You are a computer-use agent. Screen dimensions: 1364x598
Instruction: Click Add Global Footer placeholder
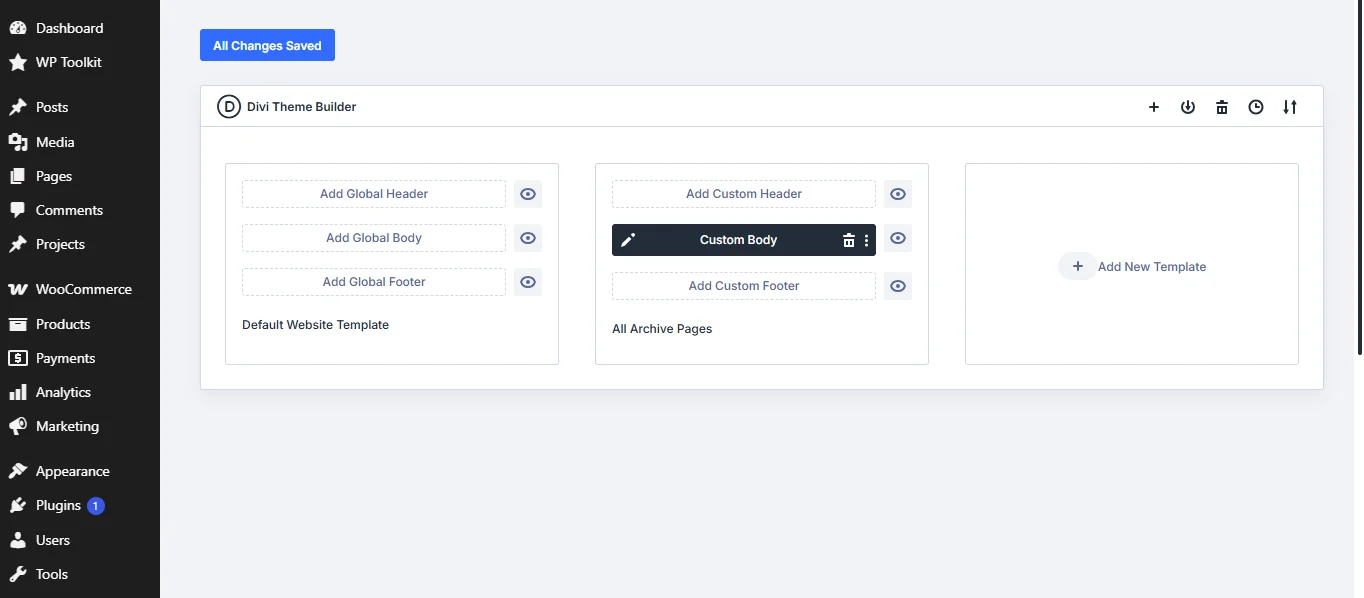(x=374, y=282)
